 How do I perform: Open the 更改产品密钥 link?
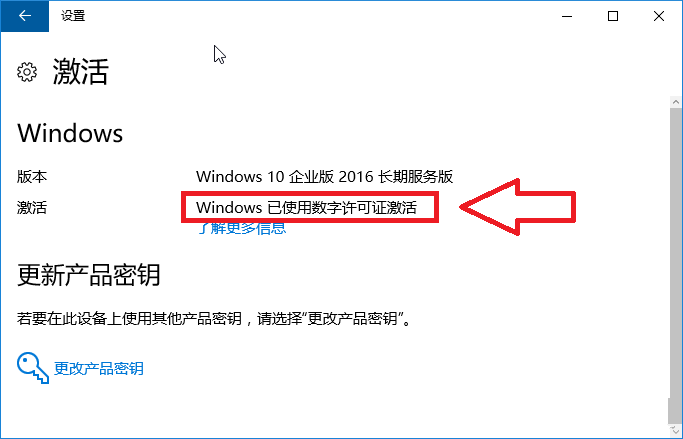[x=98, y=368]
